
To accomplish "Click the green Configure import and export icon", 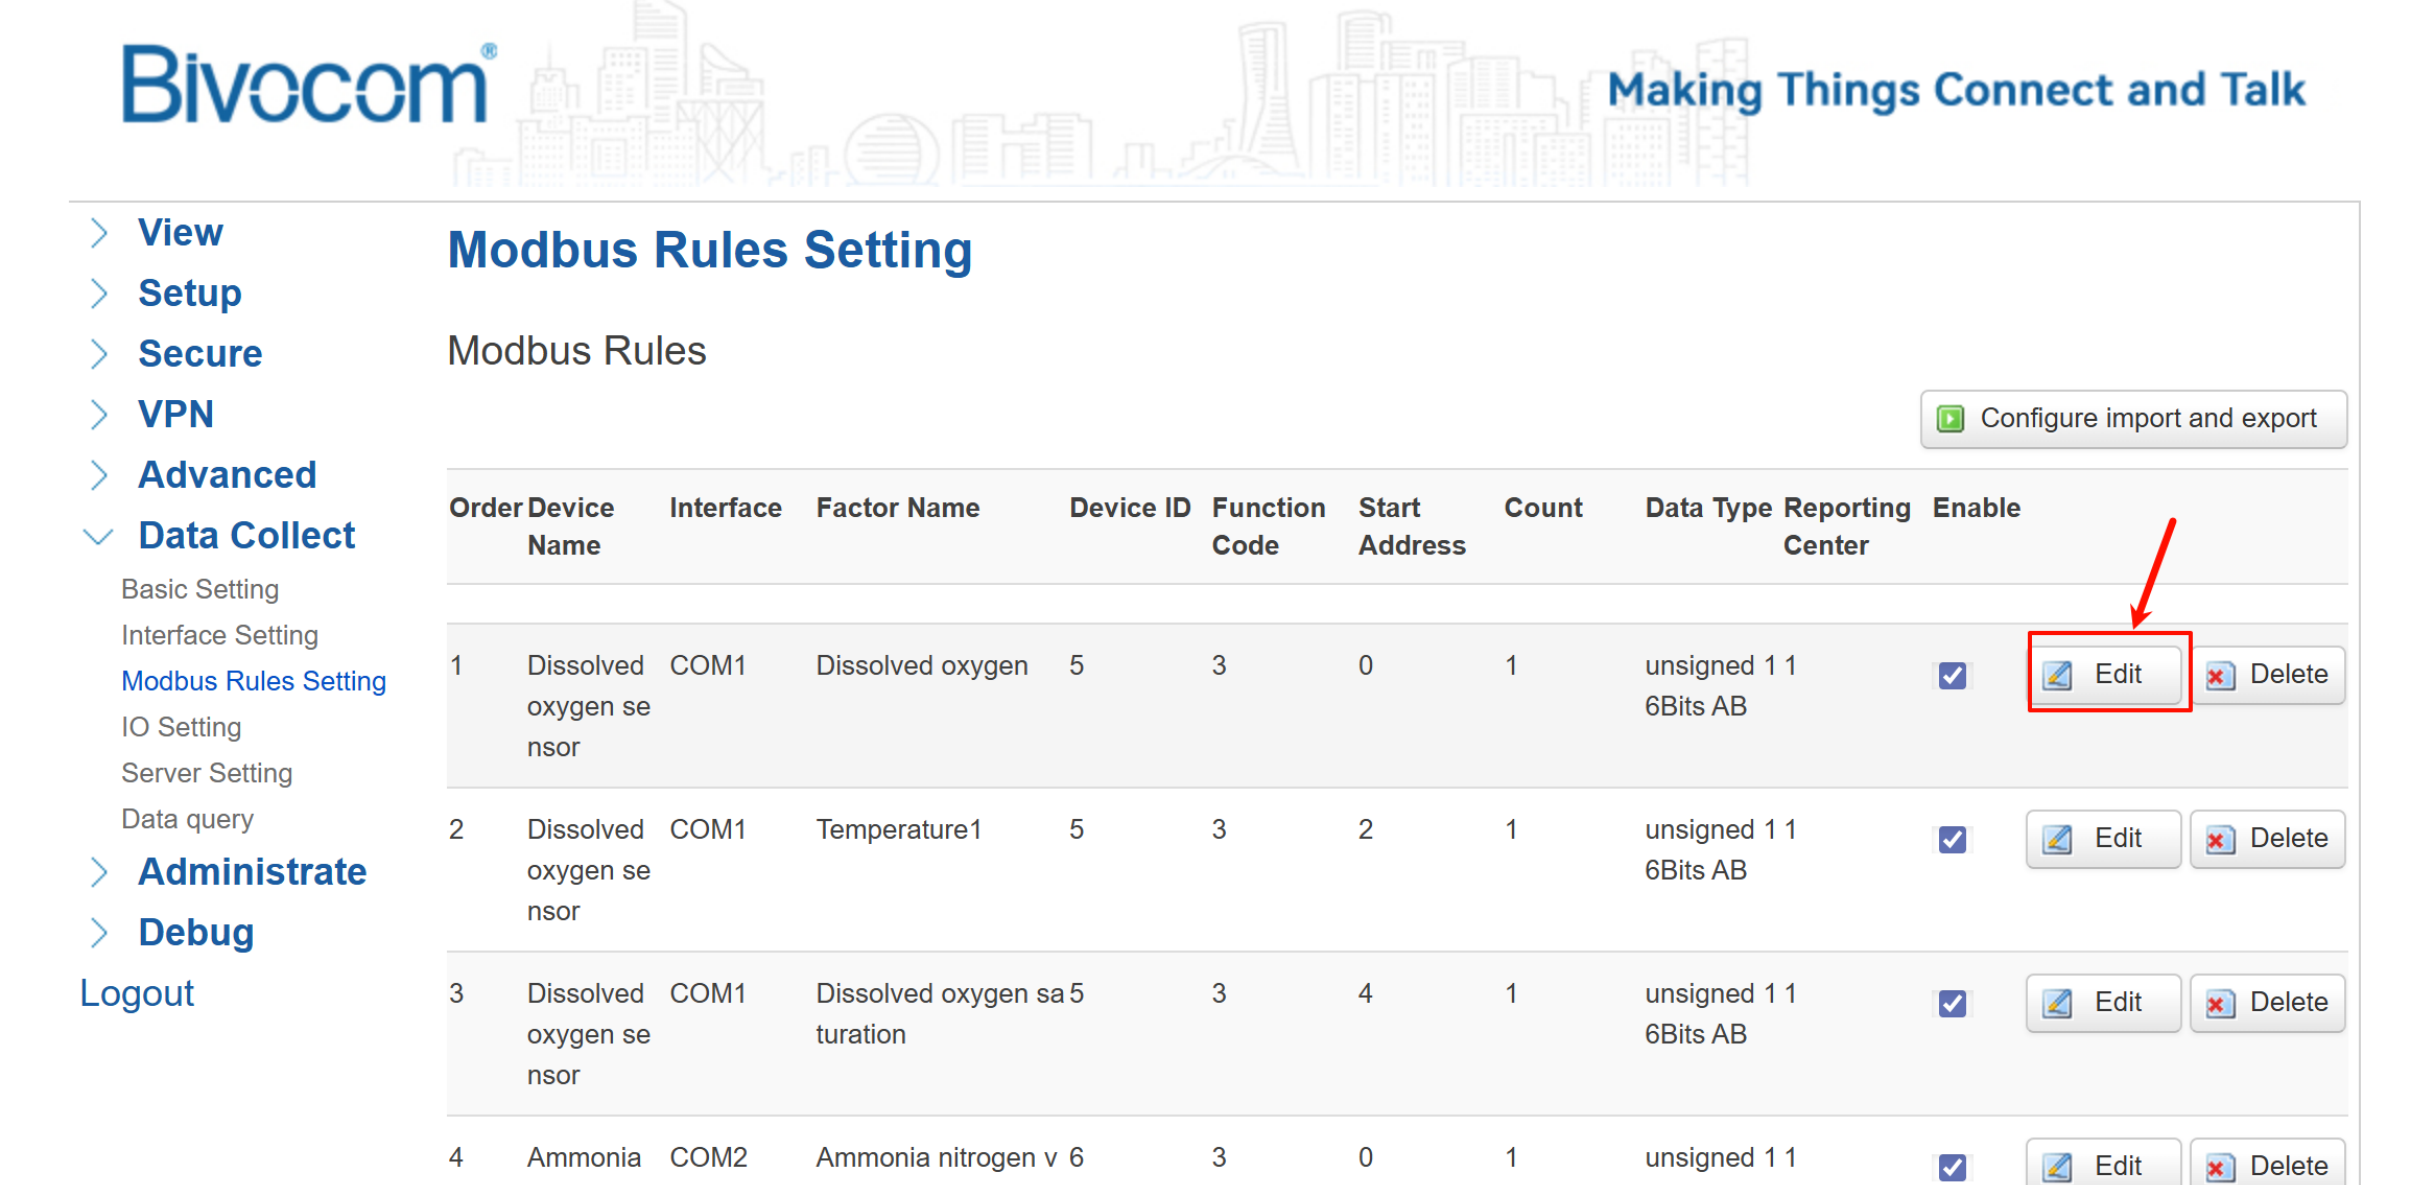I will [1951, 419].
